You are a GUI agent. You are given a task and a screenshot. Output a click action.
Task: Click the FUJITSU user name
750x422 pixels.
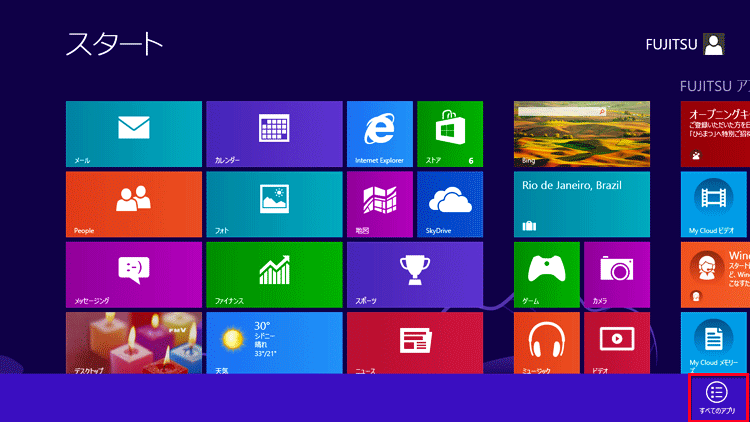pyautogui.click(x=672, y=45)
